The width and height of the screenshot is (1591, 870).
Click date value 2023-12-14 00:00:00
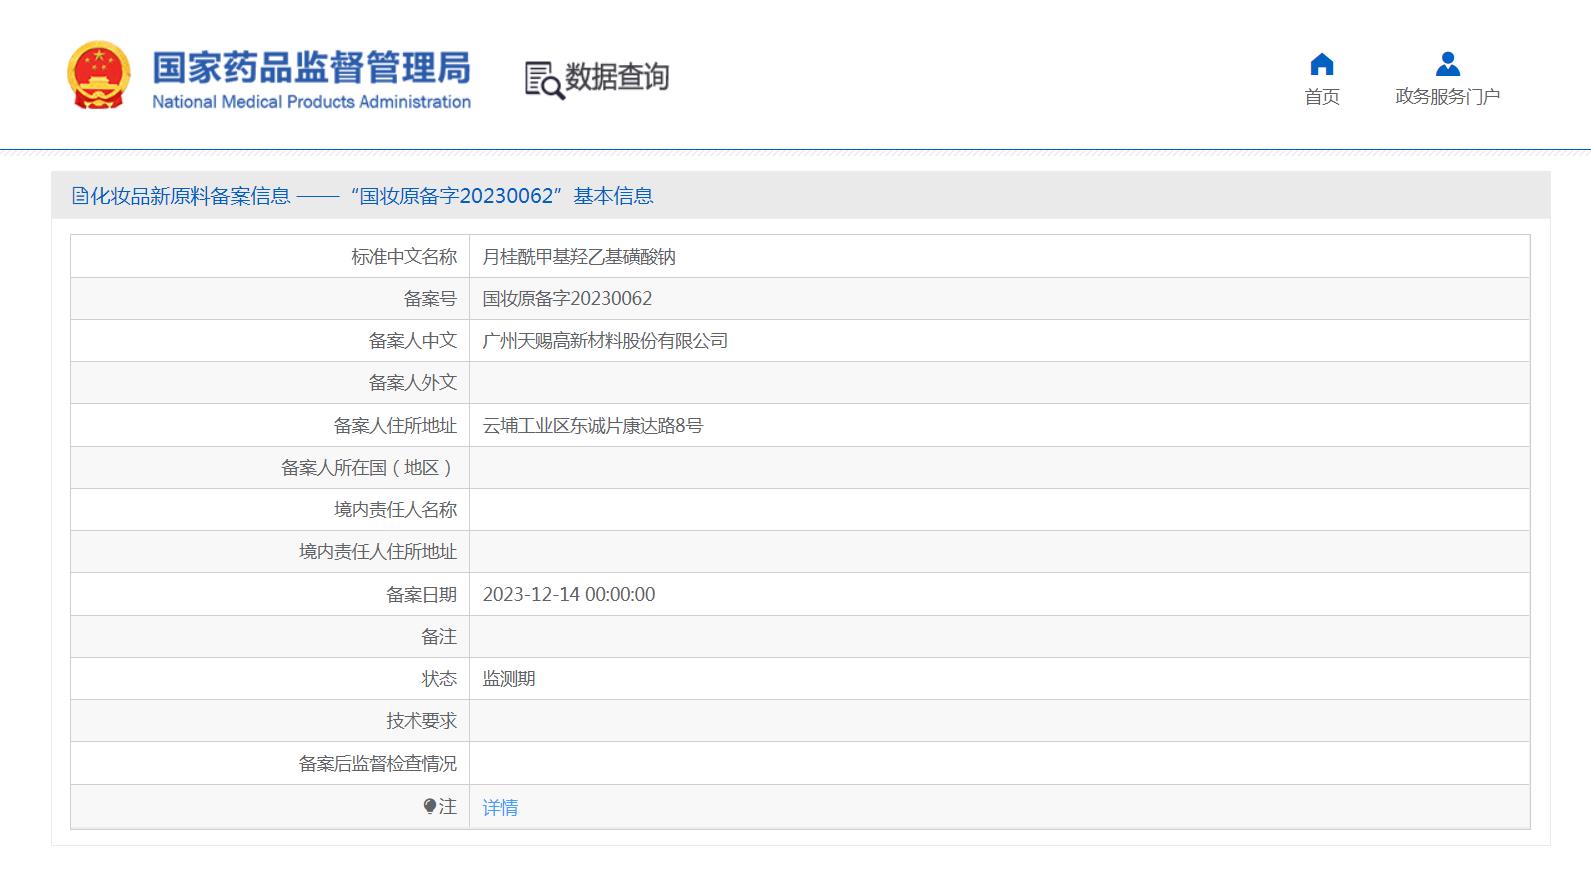pos(569,594)
